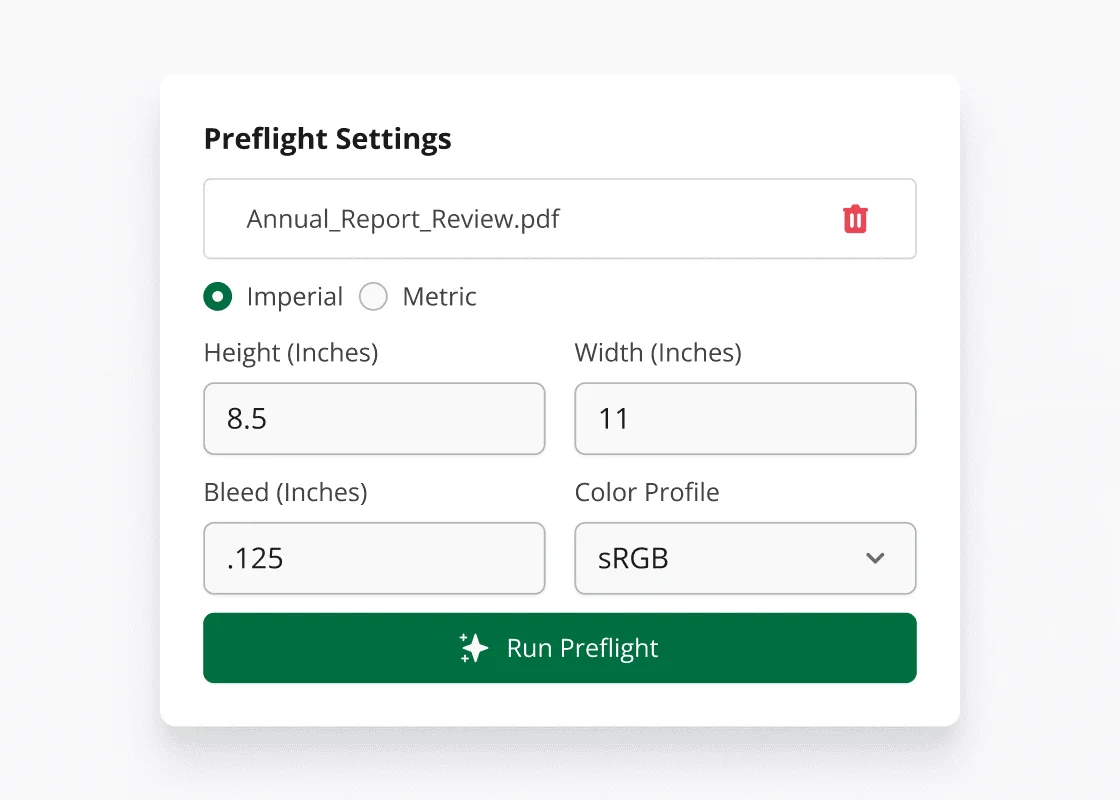The width and height of the screenshot is (1120, 800).
Task: Delete the uploaded file with the trash icon
Action: pos(855,219)
